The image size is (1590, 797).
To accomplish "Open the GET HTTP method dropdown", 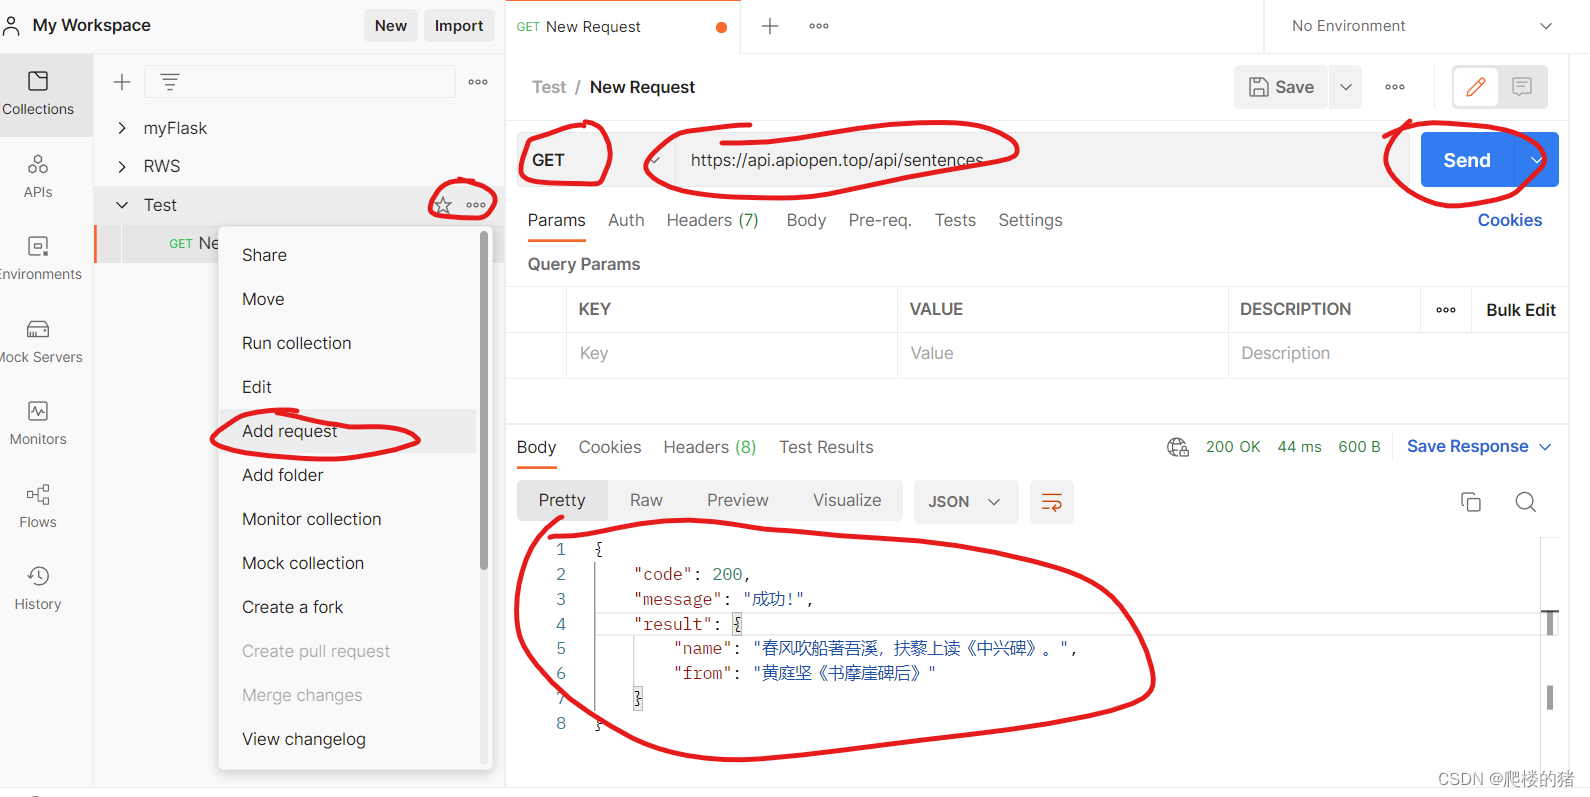I will coord(596,160).
